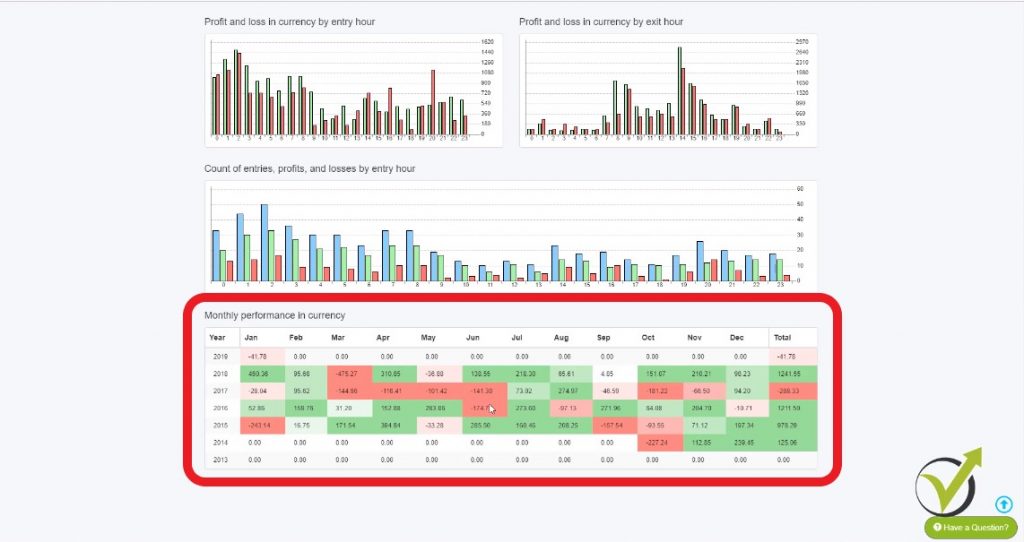Screen dimensions: 1024x542
Task: Open the Have a Question? chat button
Action: (970, 527)
